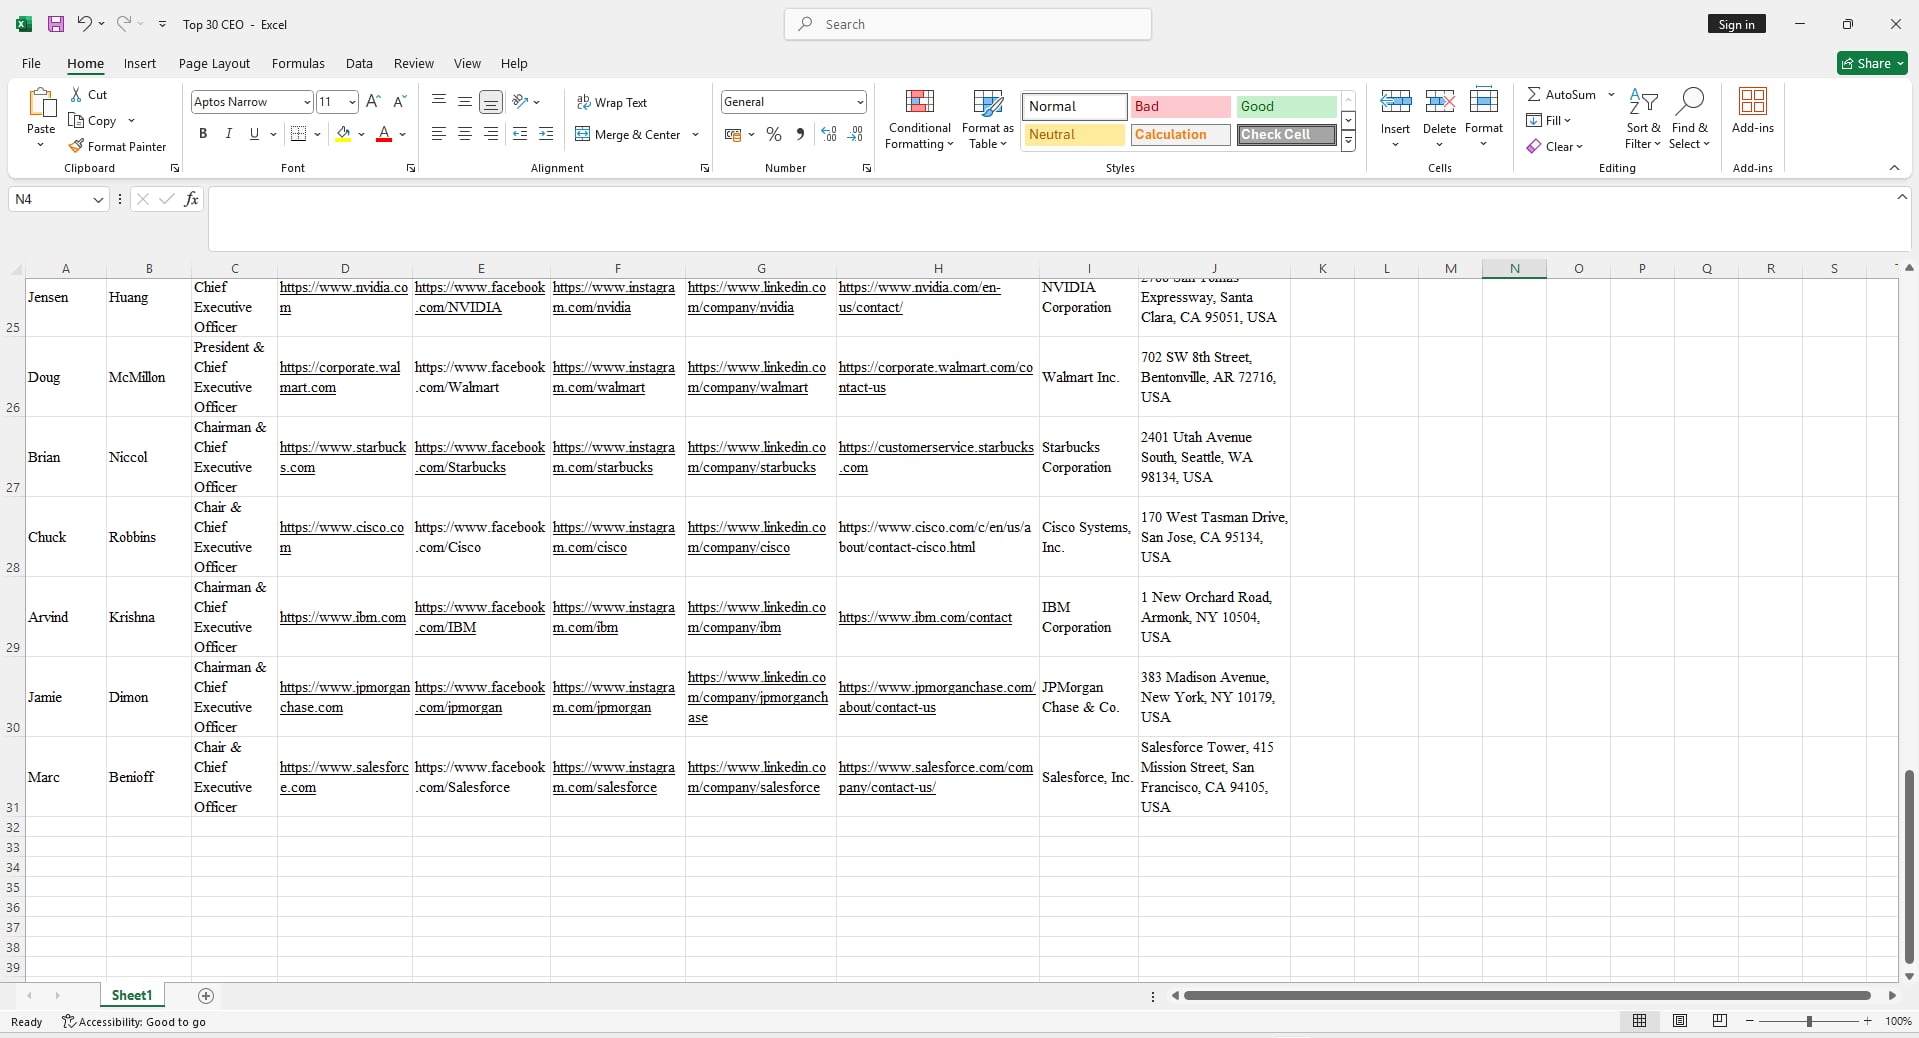1919x1038 pixels.
Task: Decrease decimal places shown
Action: [855, 134]
